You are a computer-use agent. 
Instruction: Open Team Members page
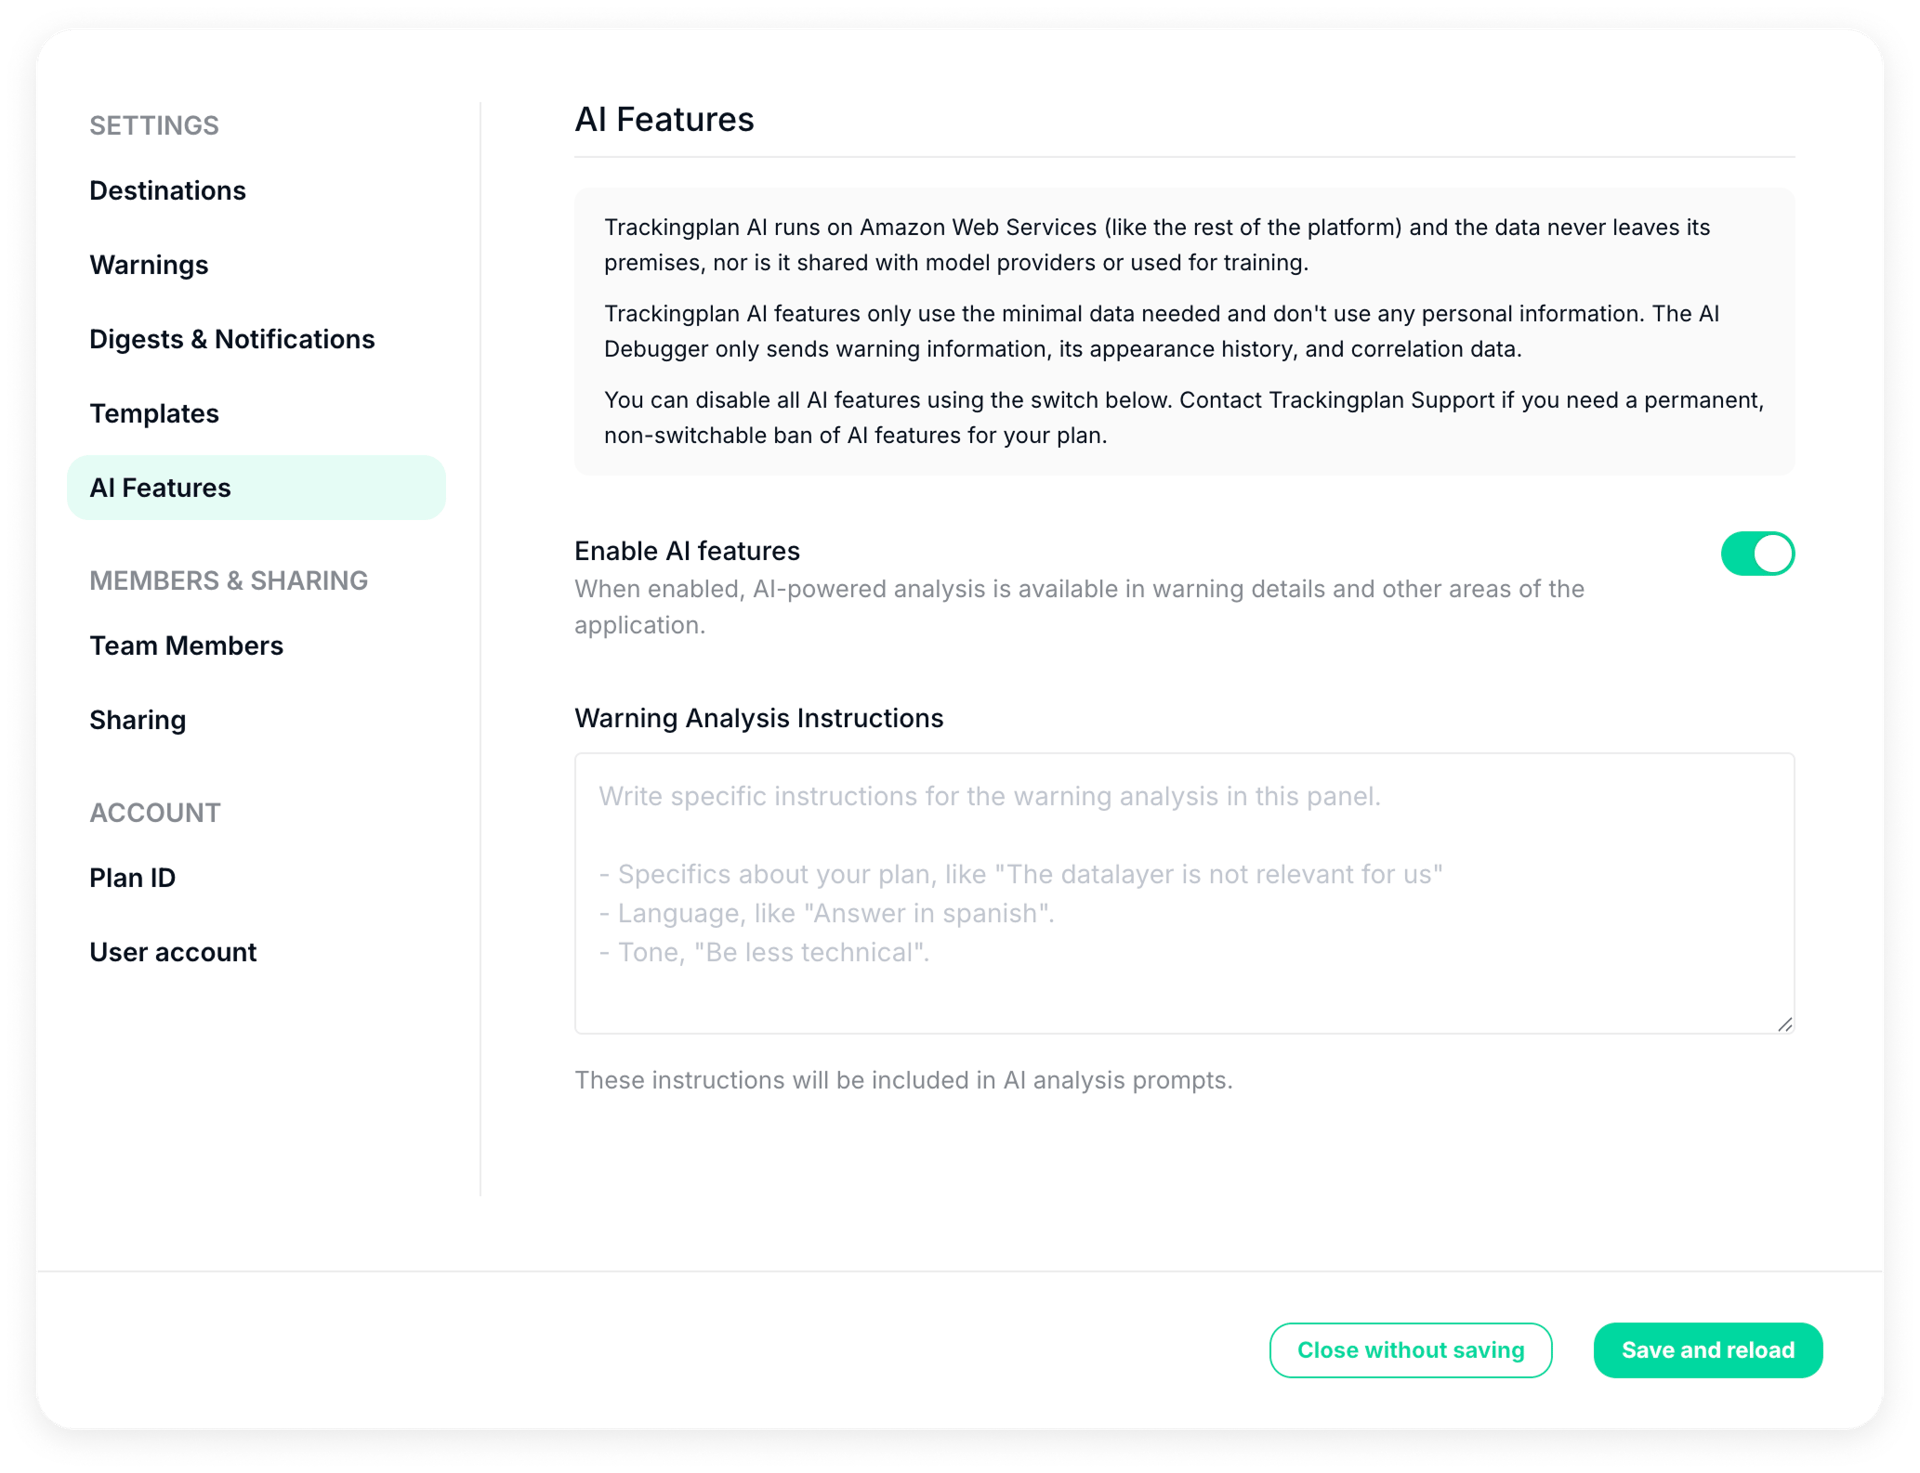(x=186, y=646)
